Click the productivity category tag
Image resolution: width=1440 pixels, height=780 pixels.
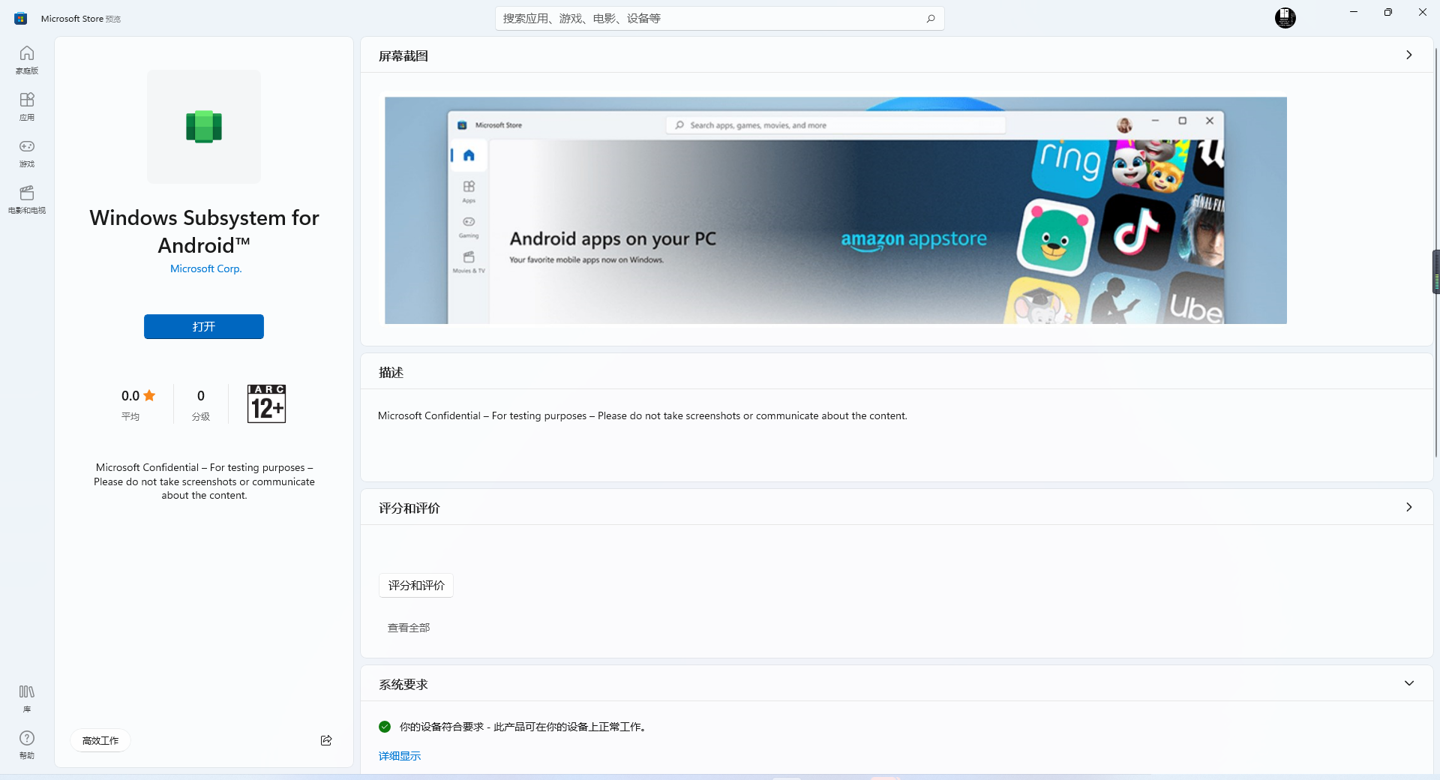(100, 740)
